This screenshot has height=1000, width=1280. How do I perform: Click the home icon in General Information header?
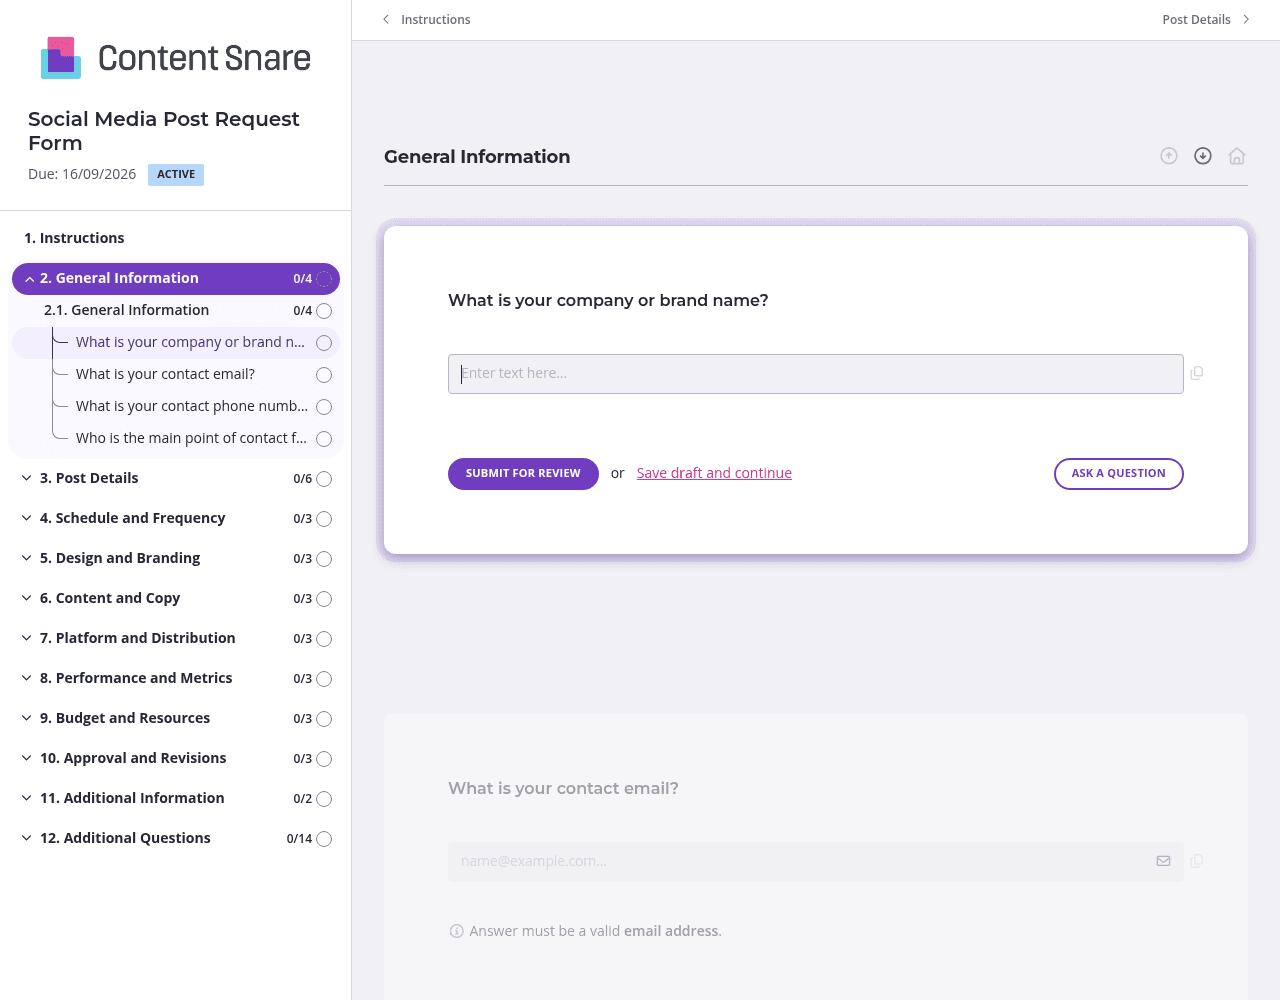click(1237, 156)
